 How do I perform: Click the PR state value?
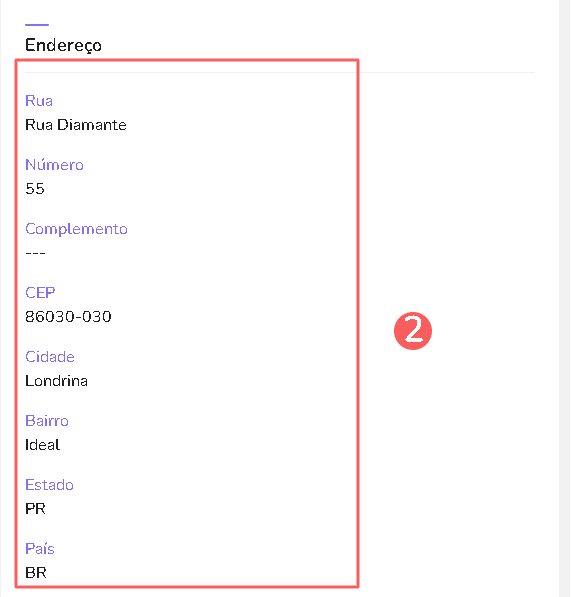click(x=35, y=509)
